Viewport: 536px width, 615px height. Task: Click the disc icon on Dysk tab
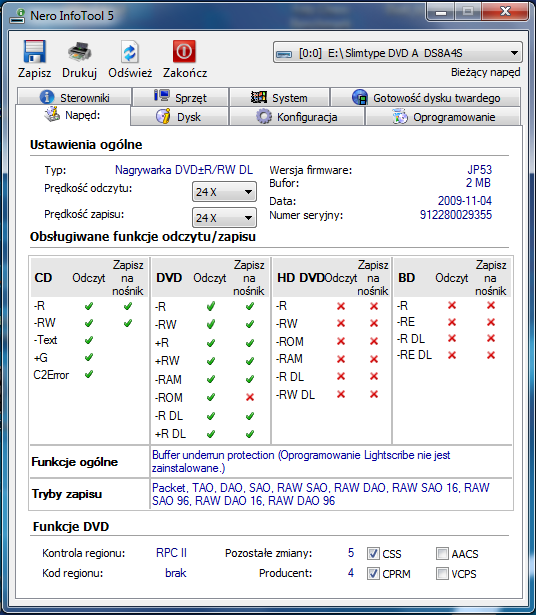(x=163, y=116)
